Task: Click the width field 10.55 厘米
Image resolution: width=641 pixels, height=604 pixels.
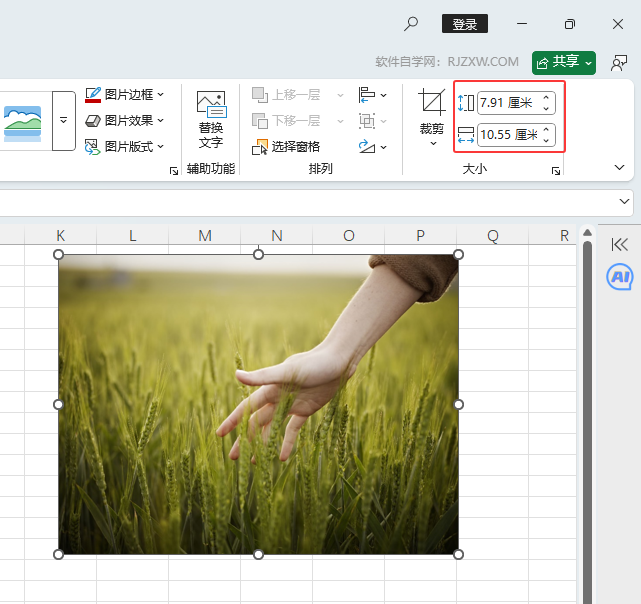Action: coord(509,135)
